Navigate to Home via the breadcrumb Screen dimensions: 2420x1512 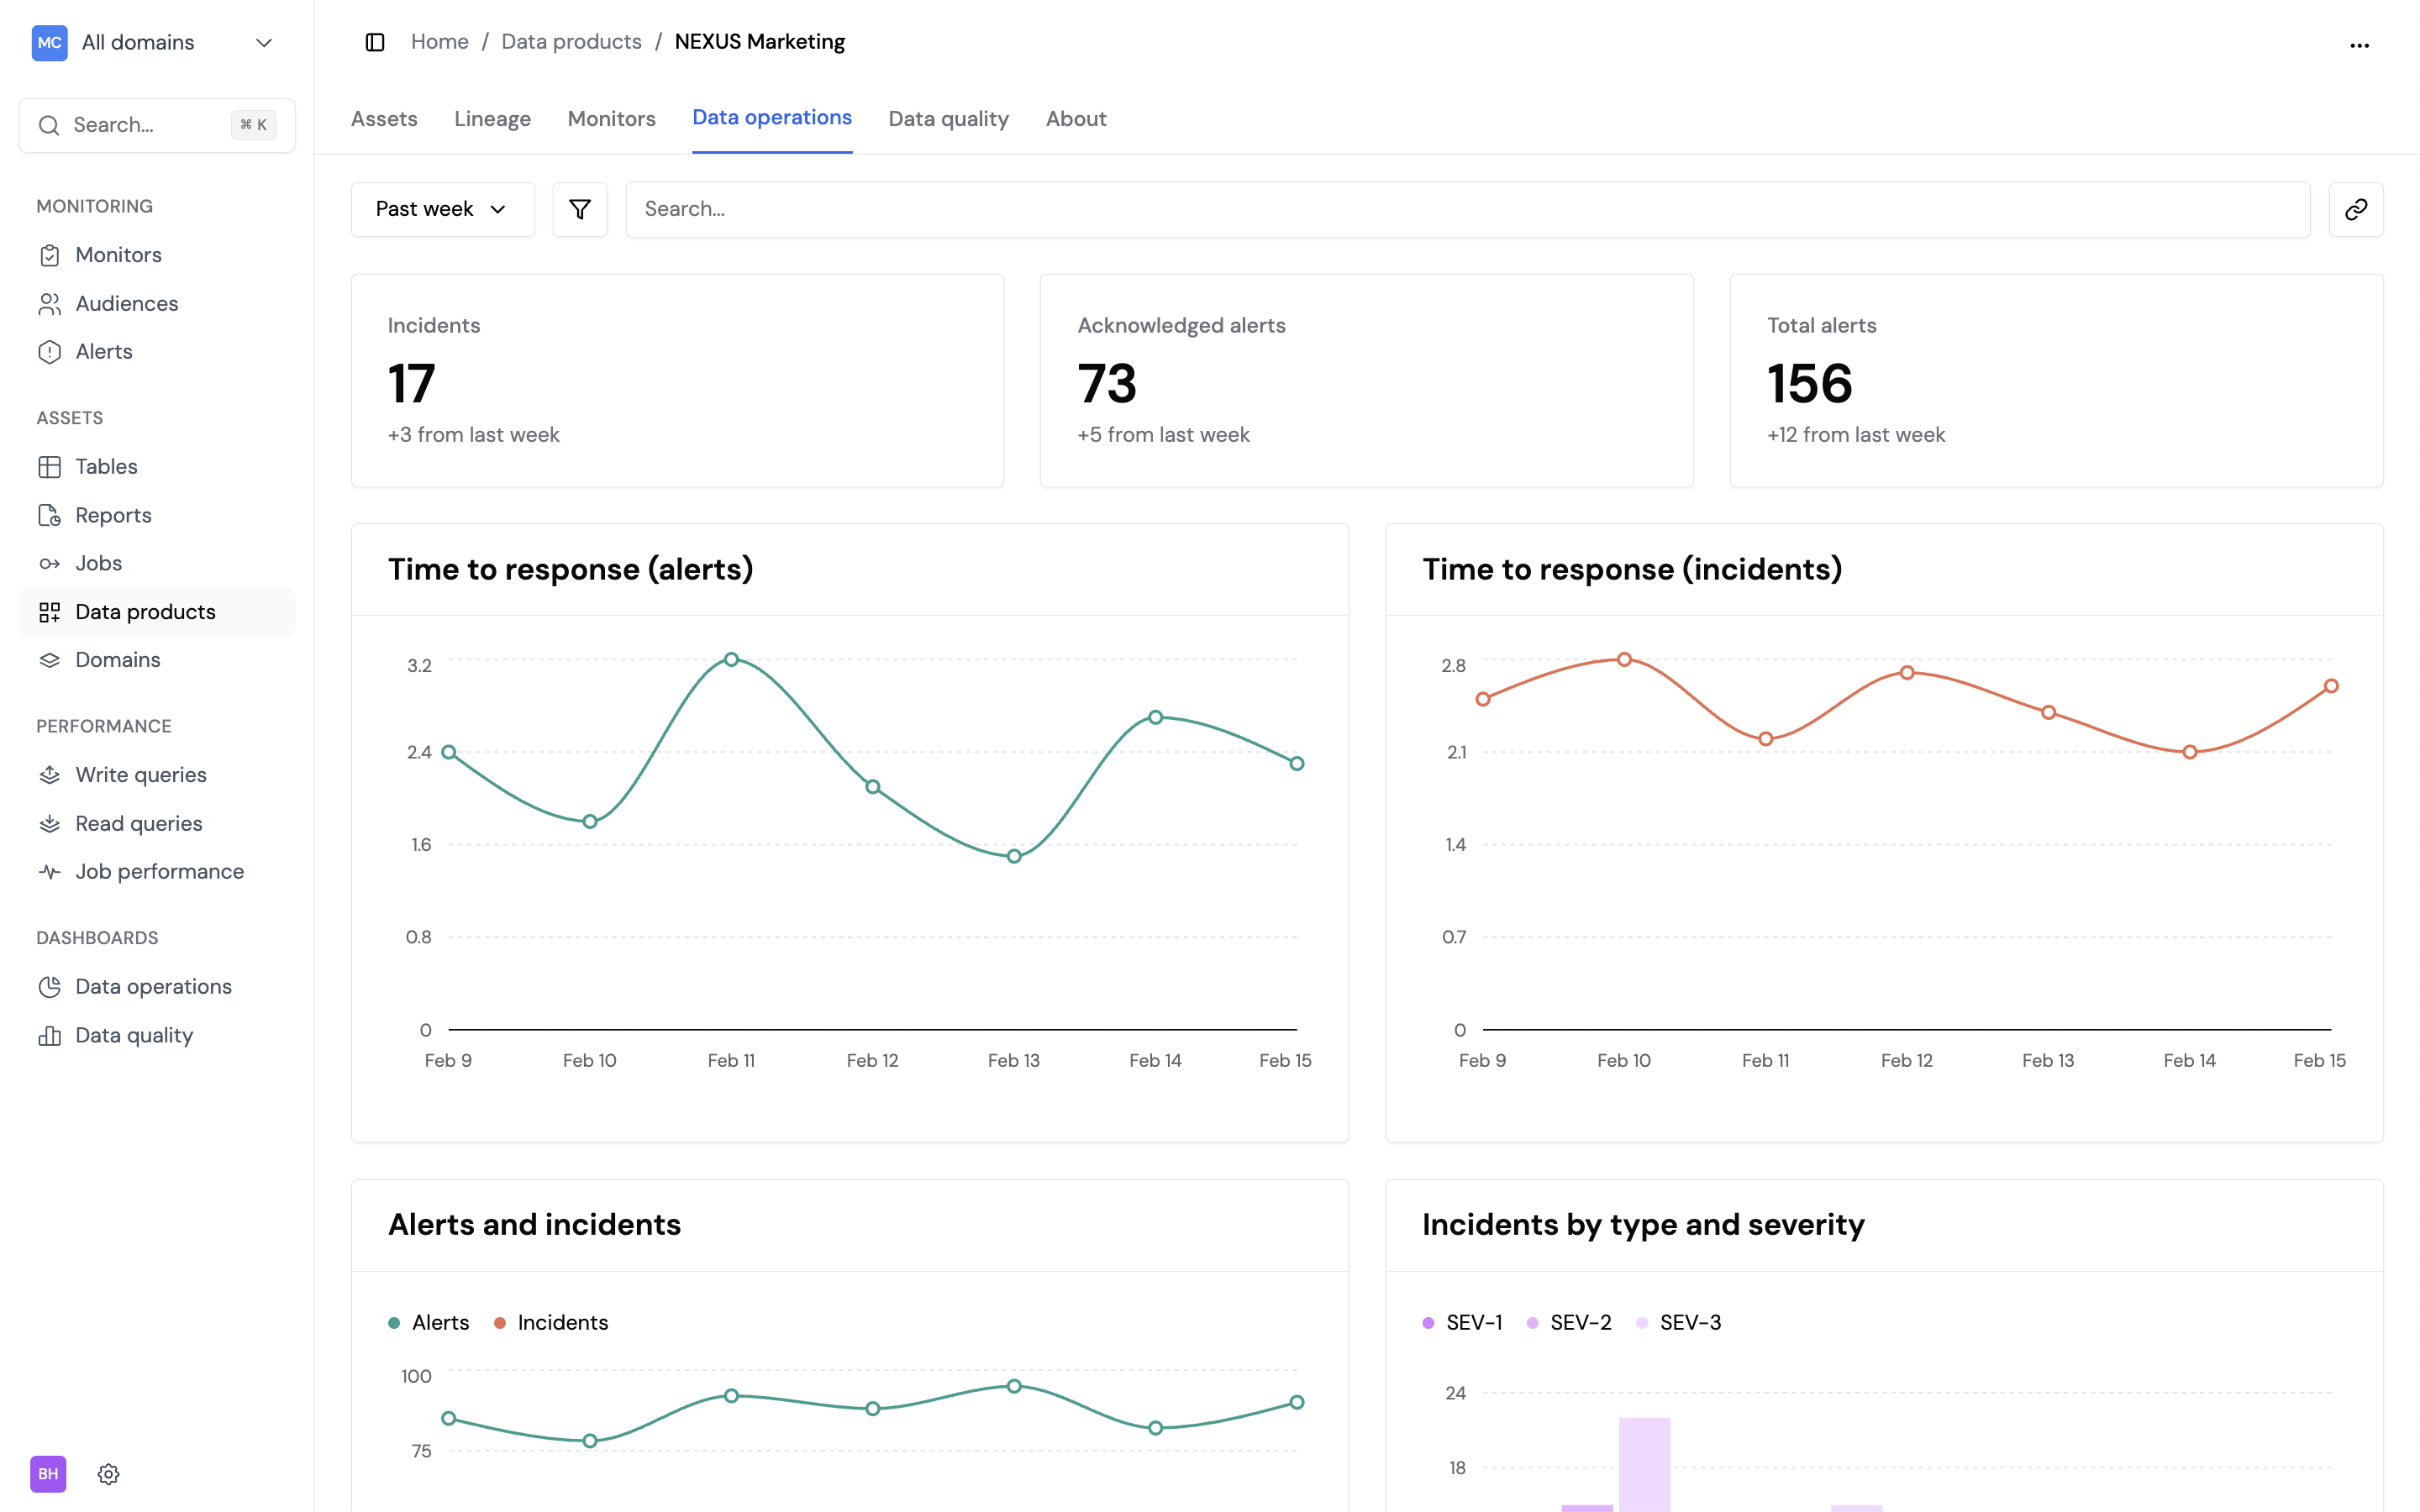pos(439,41)
